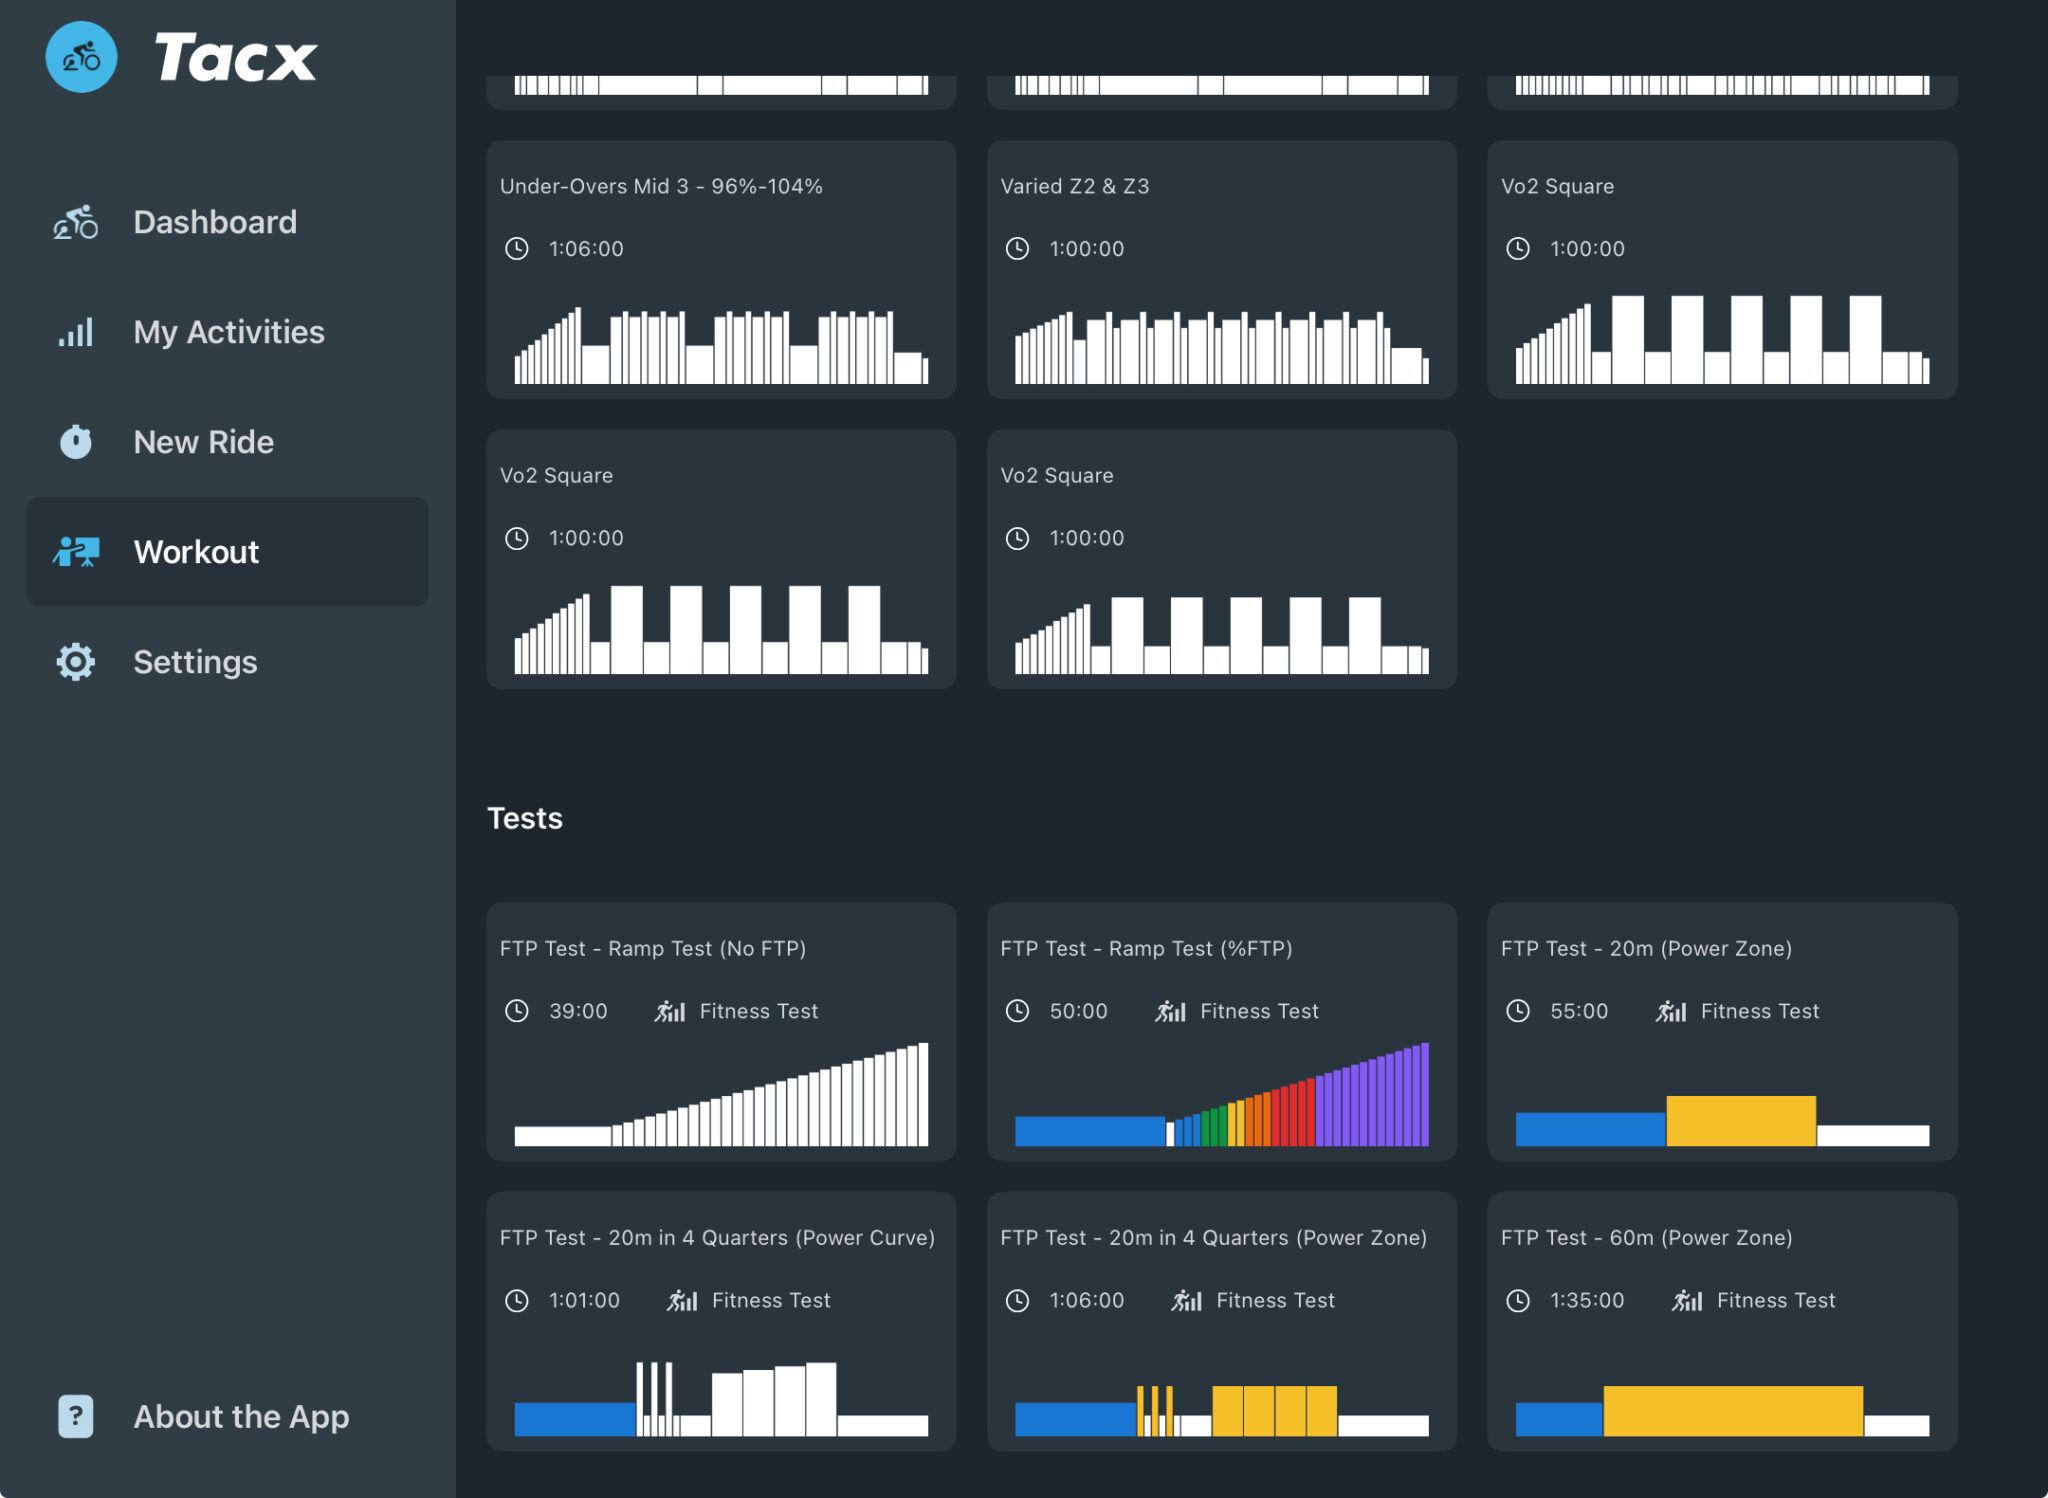Click the clock icon on FTP Test 60m card
Viewport: 2048px width, 1498px height.
[1520, 1300]
